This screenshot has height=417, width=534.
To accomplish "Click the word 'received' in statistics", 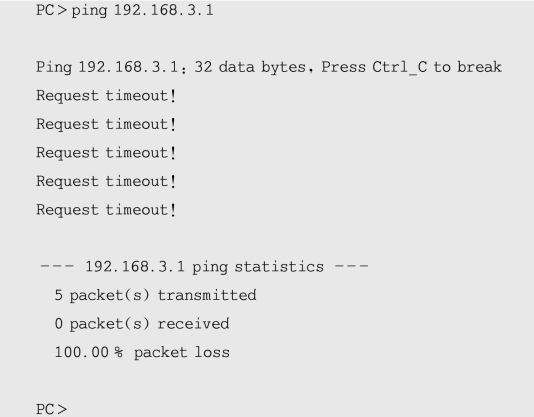I will (x=193, y=324).
